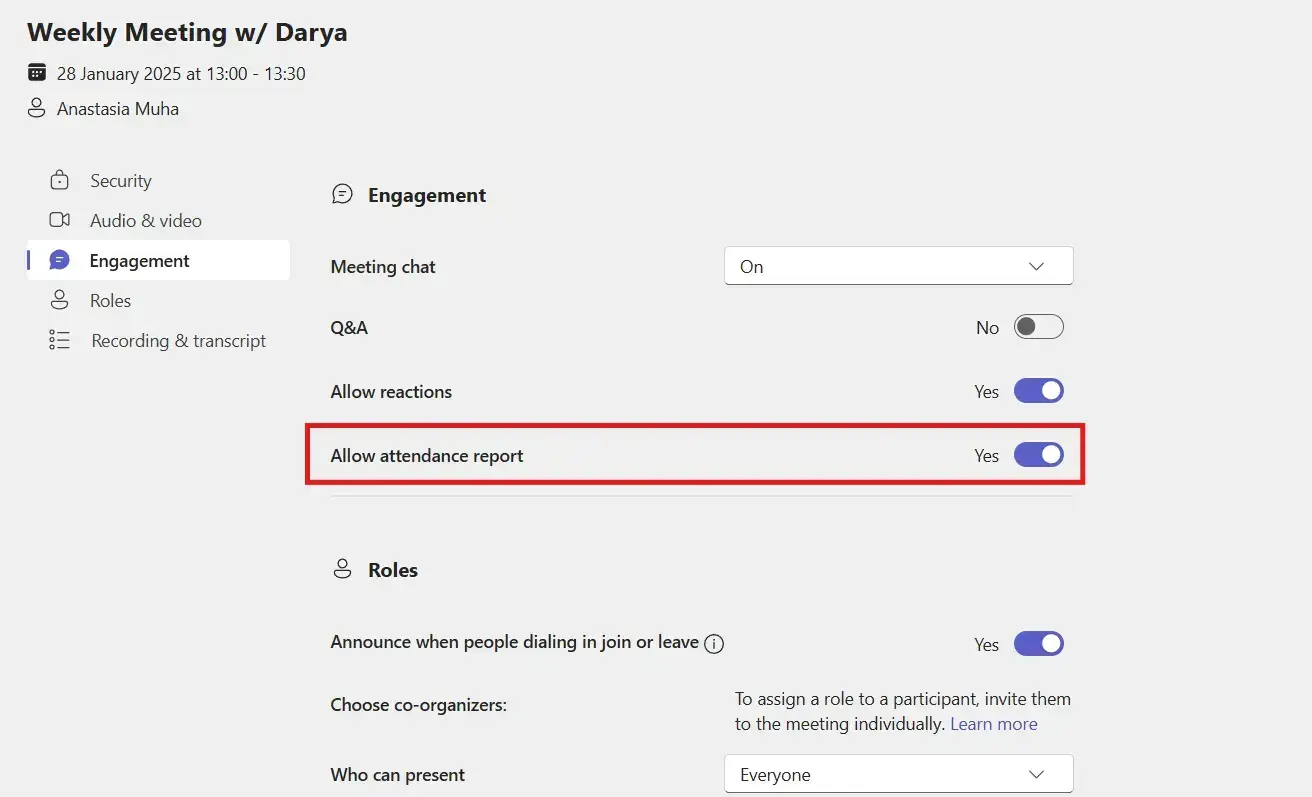
Task: Open the Meeting chat dropdown
Action: [x=897, y=267]
